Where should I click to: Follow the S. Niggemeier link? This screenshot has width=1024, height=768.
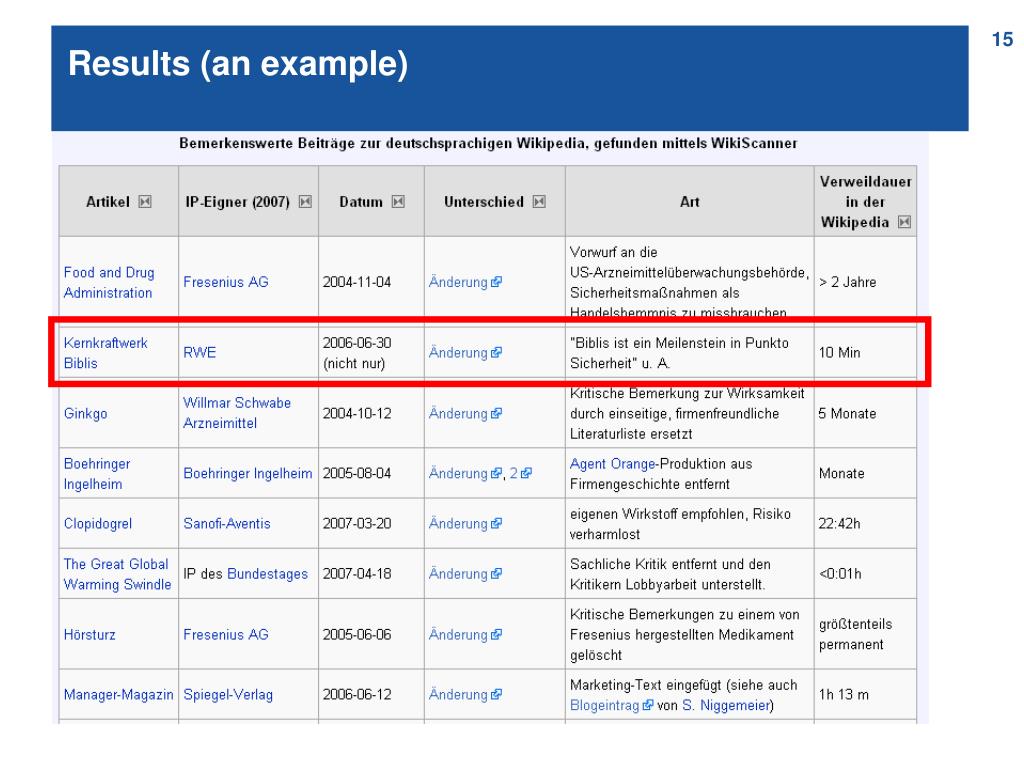(728, 705)
